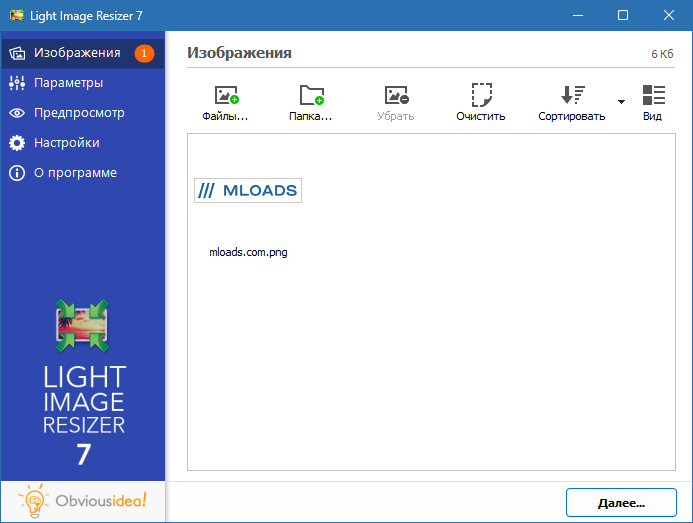This screenshot has width=693, height=523.
Task: Click the О программе info icon
Action: [17, 173]
